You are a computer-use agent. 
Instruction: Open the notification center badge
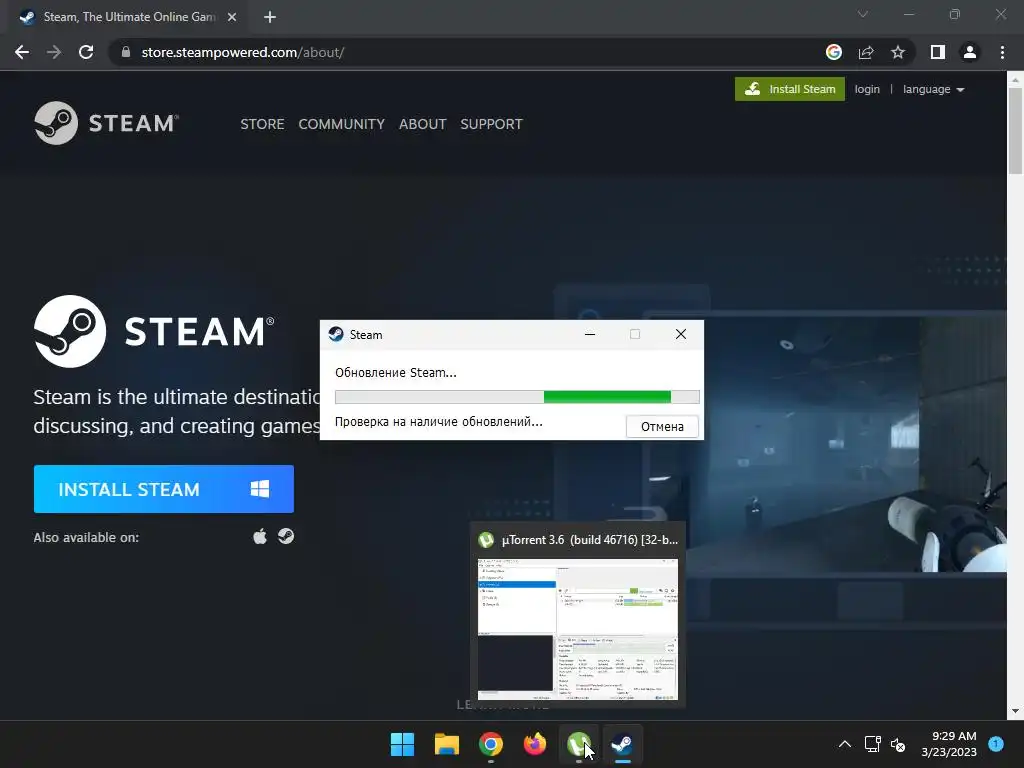[x=996, y=743]
